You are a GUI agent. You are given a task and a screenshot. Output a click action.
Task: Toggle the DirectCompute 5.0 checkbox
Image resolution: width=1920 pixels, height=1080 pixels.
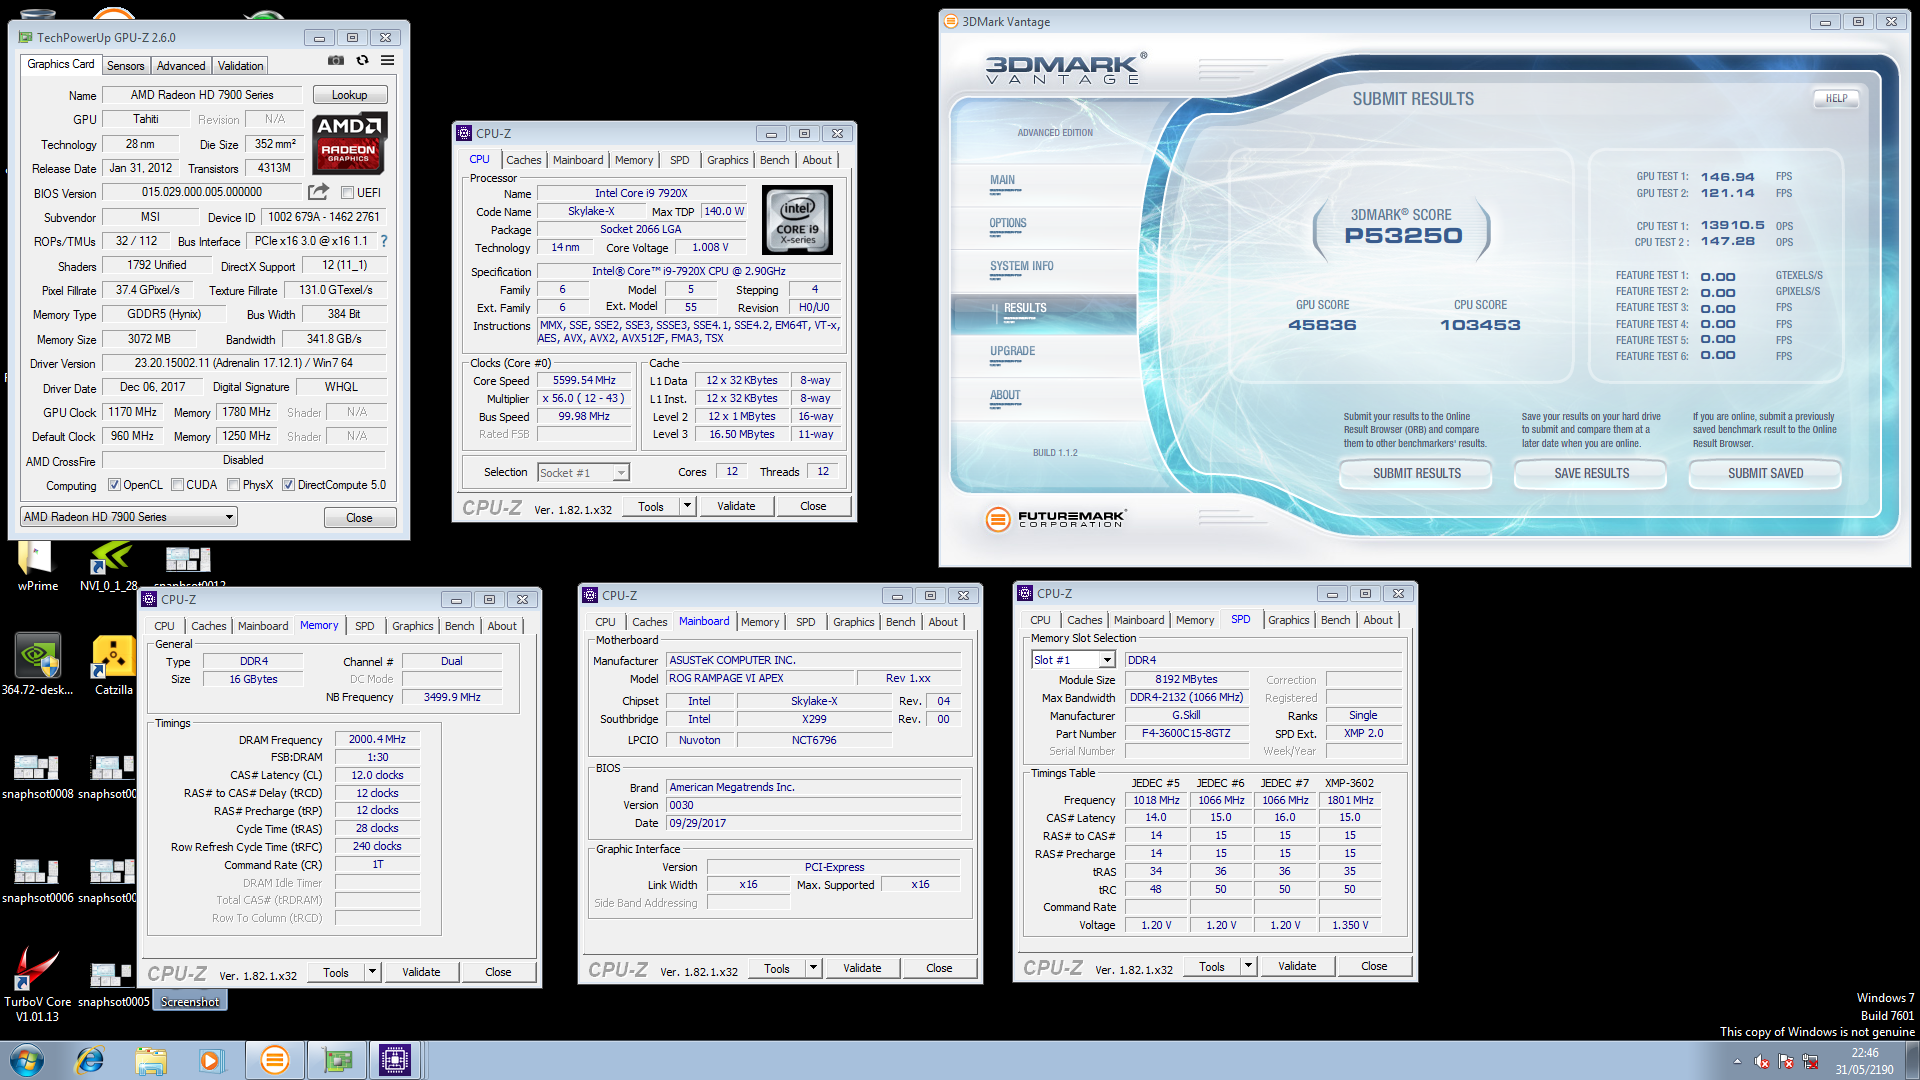[x=288, y=485]
